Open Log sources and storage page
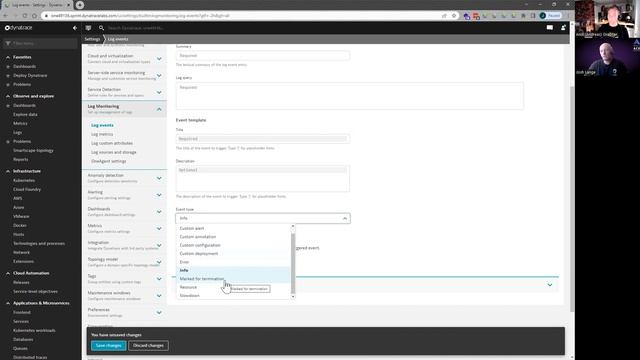This screenshot has height=360, width=640. 114,152
